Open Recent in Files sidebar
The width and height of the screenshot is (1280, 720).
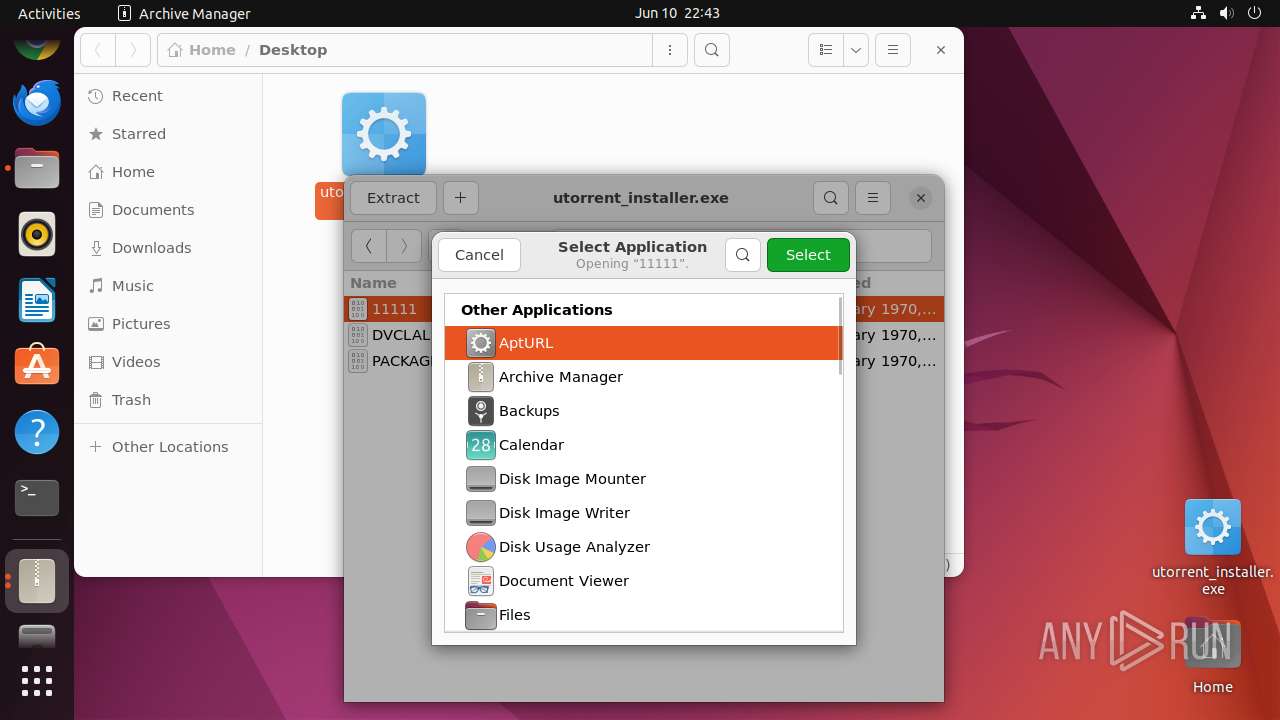click(x=168, y=96)
